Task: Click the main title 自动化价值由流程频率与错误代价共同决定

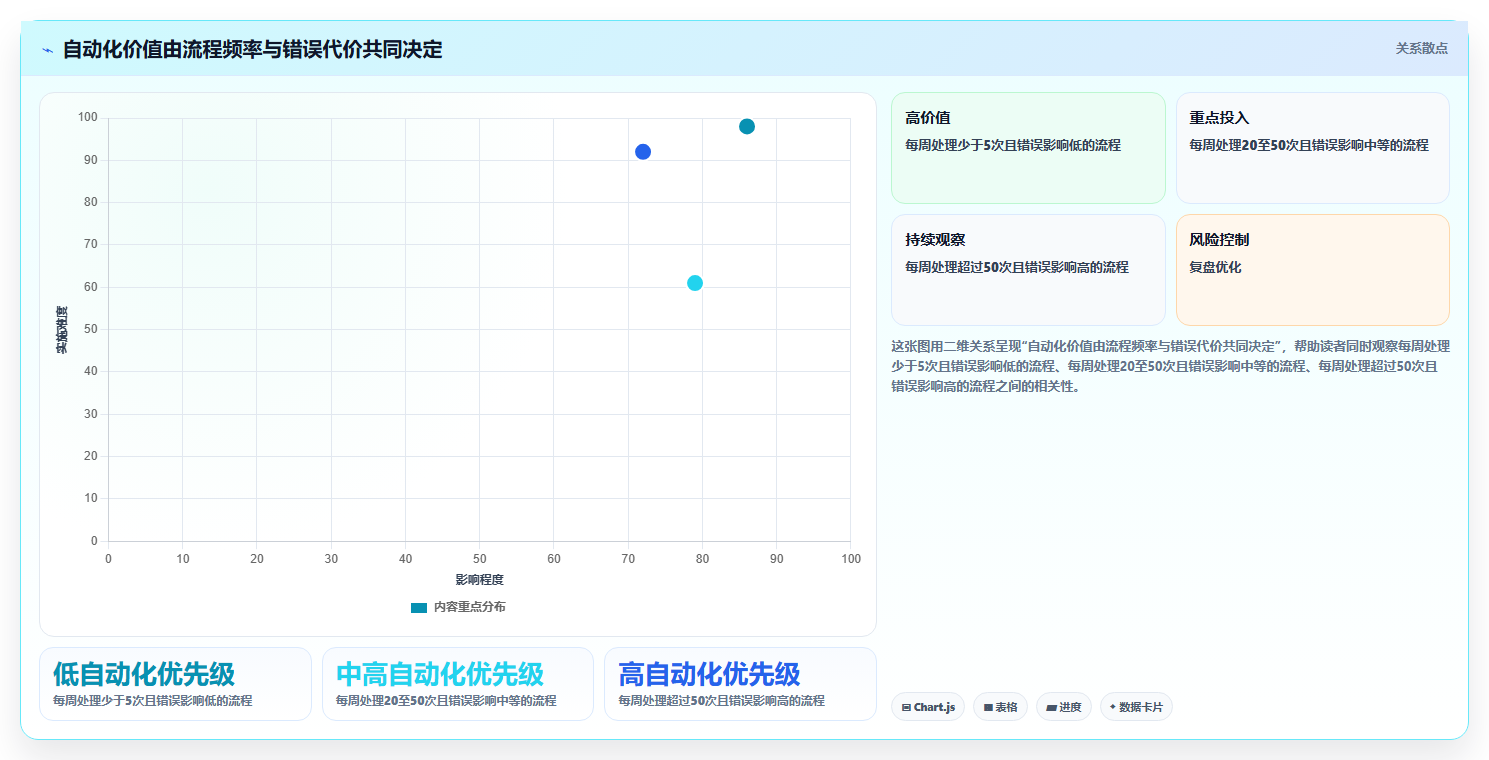Action: tap(252, 49)
